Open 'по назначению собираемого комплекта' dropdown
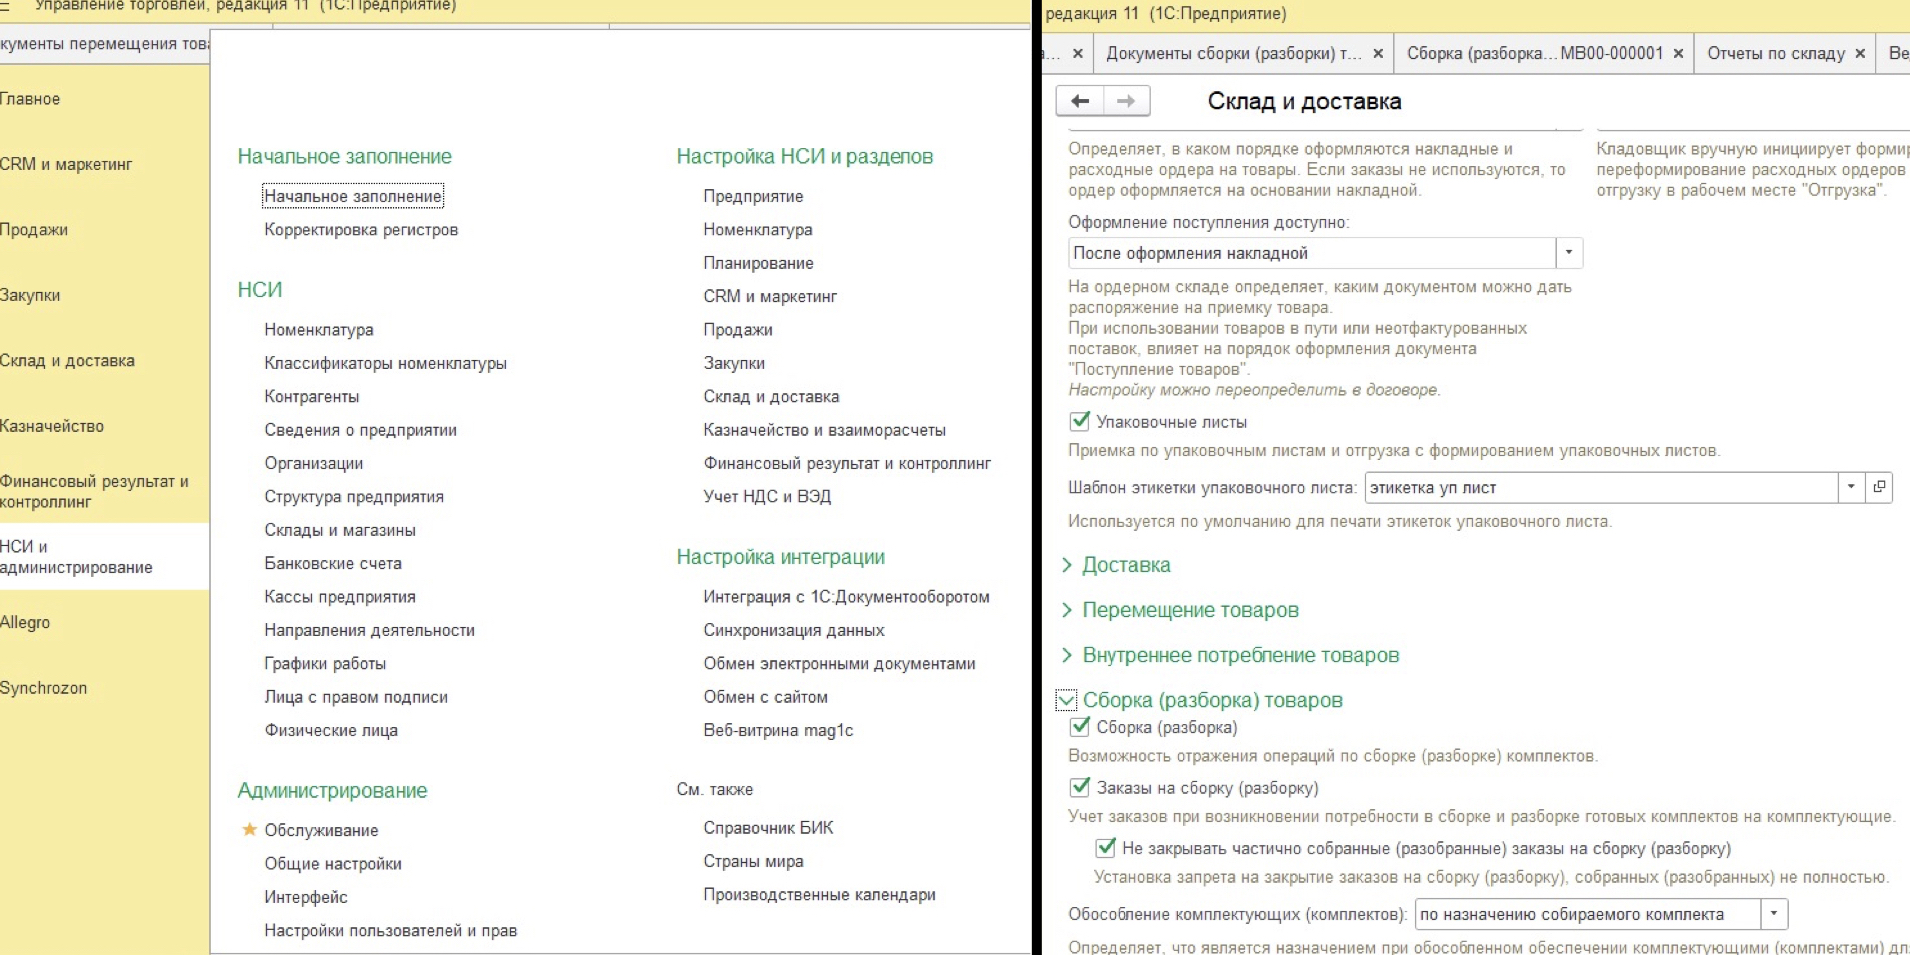The height and width of the screenshot is (955, 1910). pos(1774,914)
